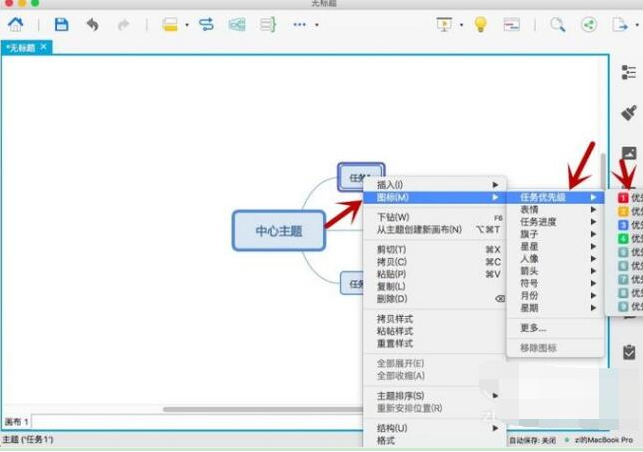The height and width of the screenshot is (452, 643).
Task: Save the mind map with floppy icon
Action: tap(62, 25)
